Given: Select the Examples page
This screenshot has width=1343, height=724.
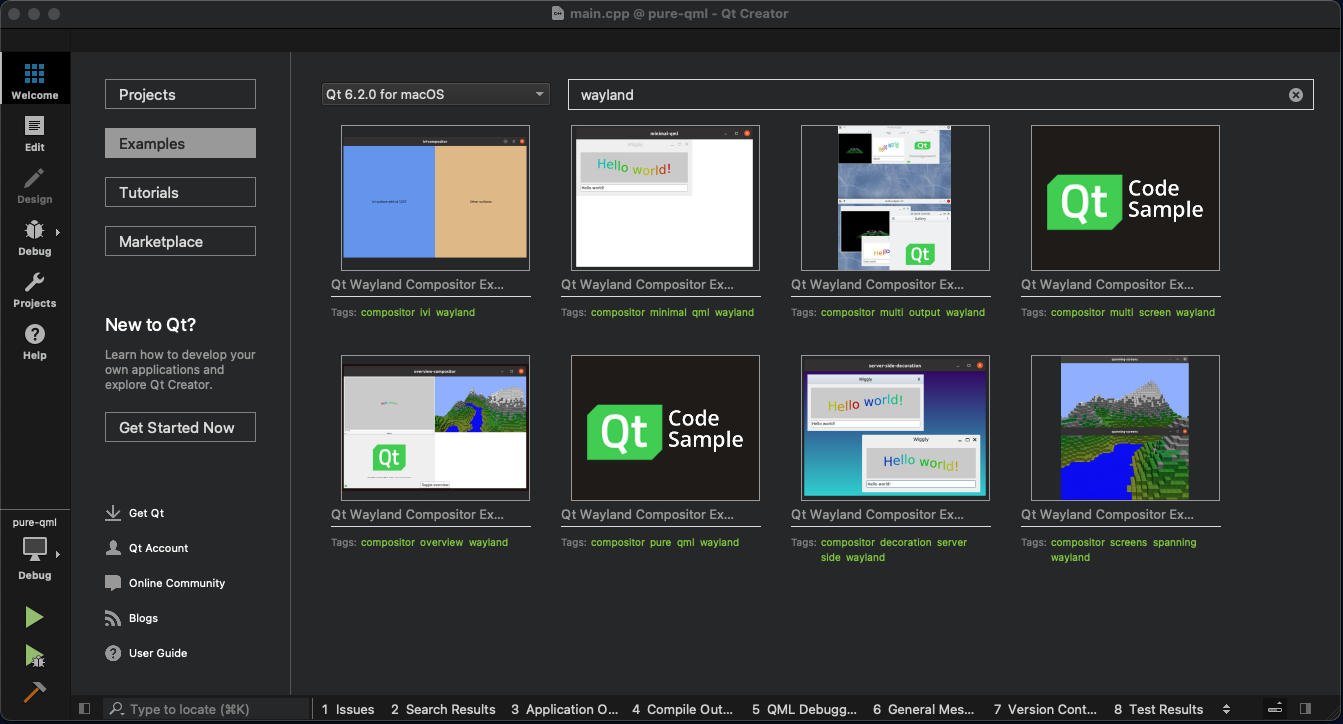Looking at the screenshot, I should tap(180, 143).
